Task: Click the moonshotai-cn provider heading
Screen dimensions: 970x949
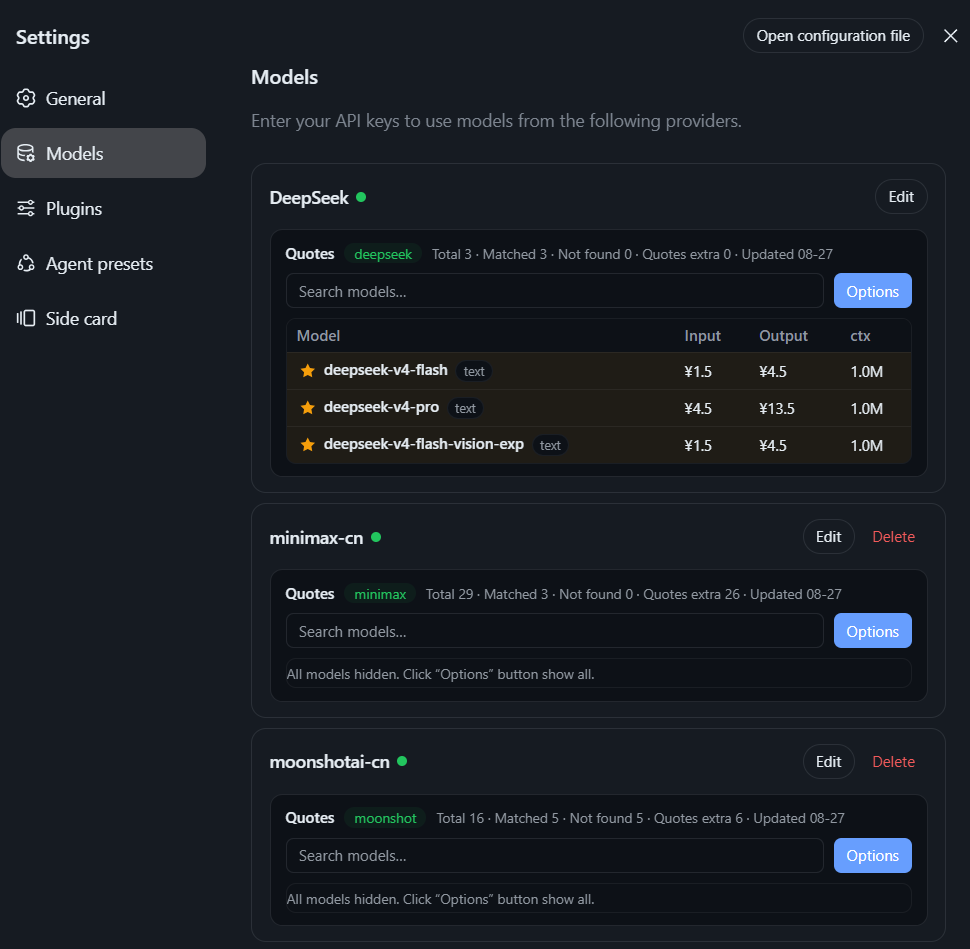Action: tap(330, 762)
